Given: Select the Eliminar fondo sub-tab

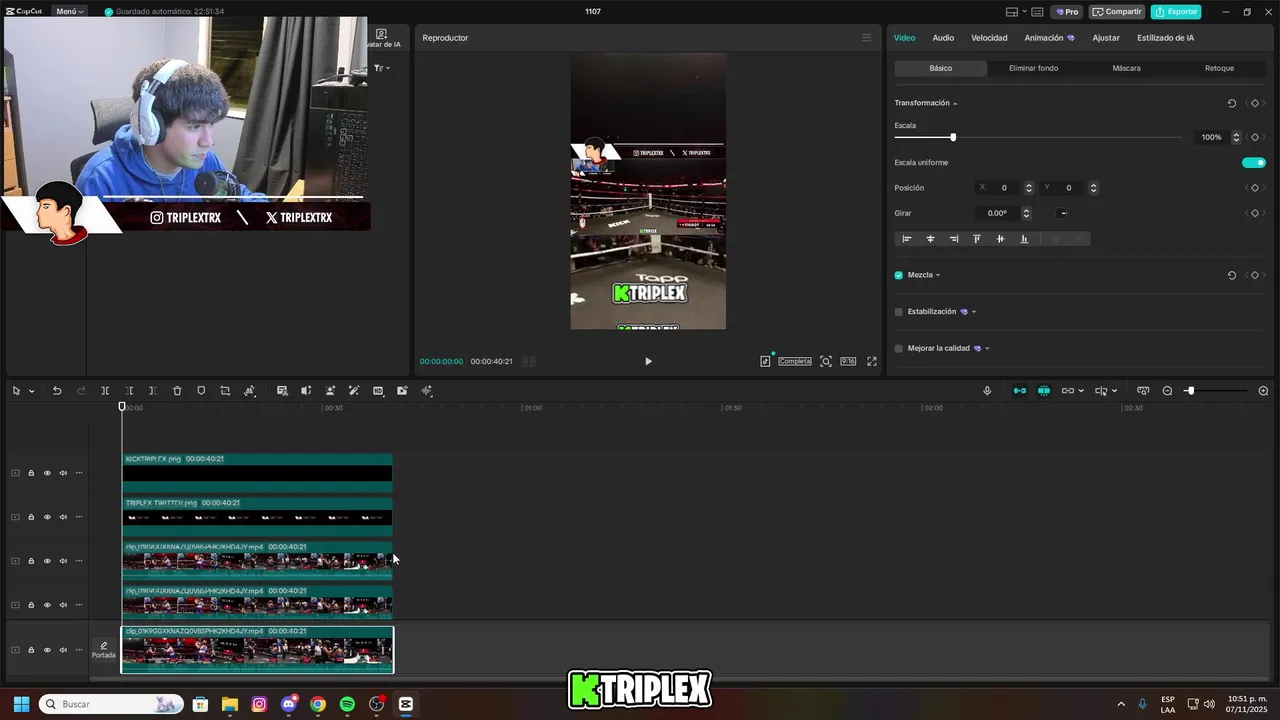Looking at the screenshot, I should coord(1033,68).
